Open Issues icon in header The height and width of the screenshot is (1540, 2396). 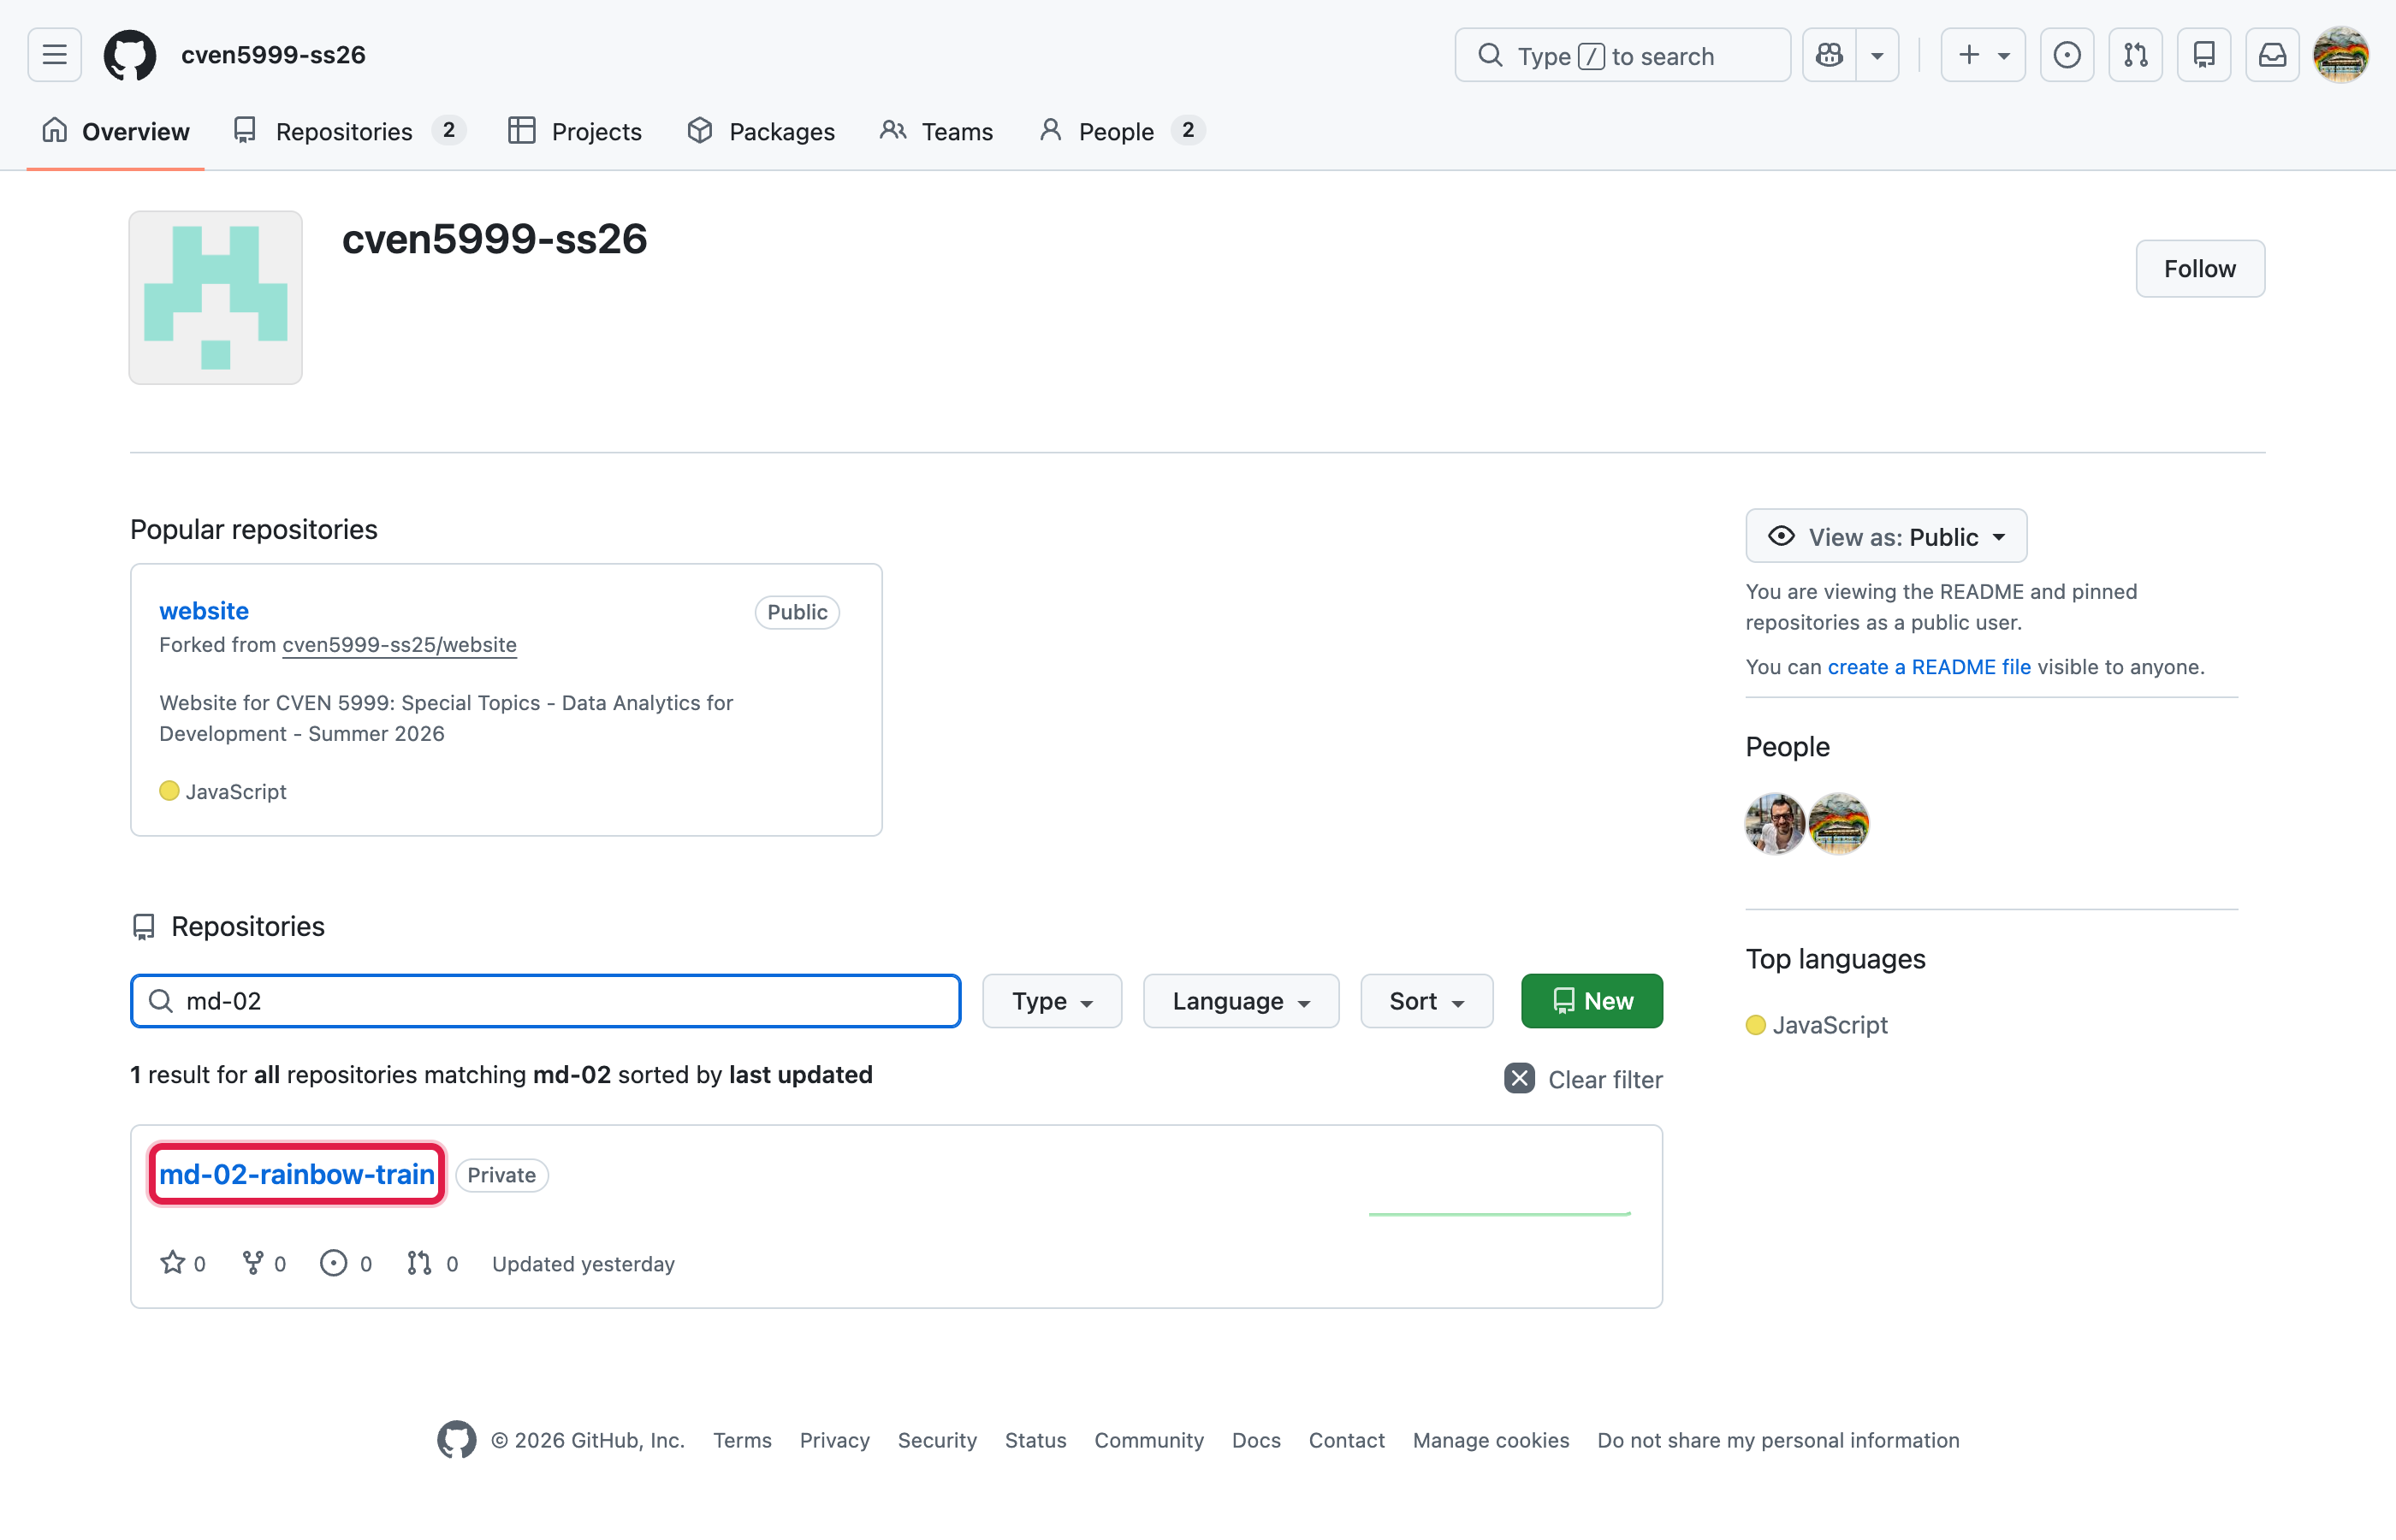tap(2067, 55)
